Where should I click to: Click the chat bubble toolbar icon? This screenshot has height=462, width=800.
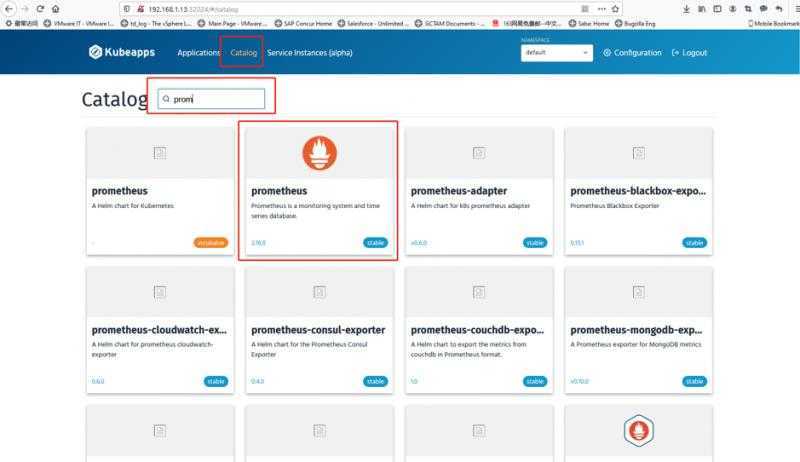(x=763, y=9)
